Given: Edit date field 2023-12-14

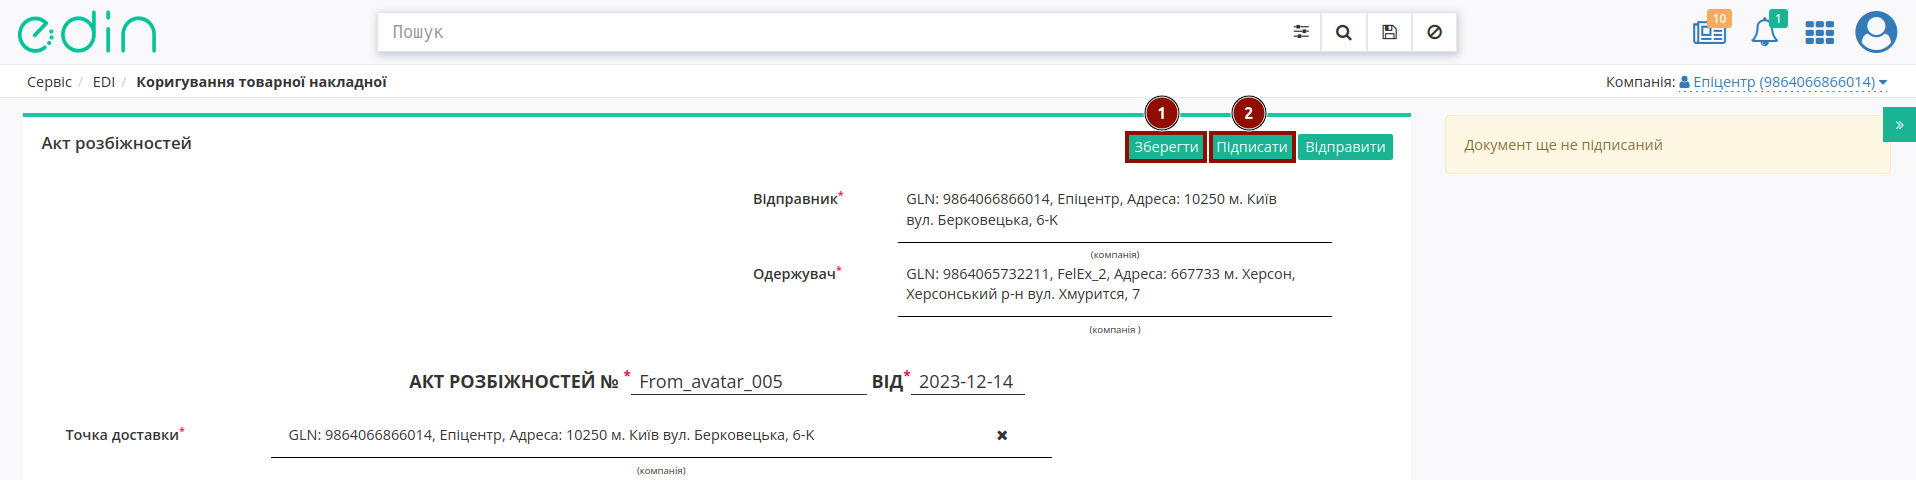Looking at the screenshot, I should (967, 381).
